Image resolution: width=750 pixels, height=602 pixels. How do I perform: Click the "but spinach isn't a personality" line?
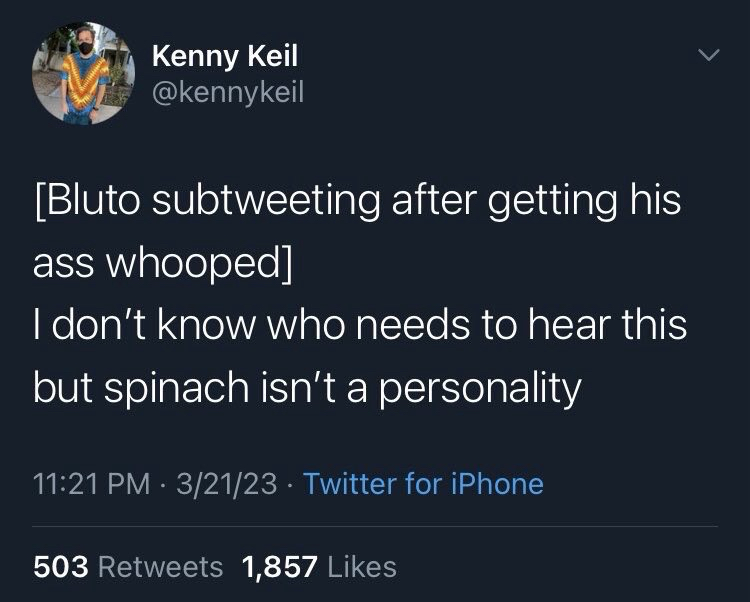point(307,388)
